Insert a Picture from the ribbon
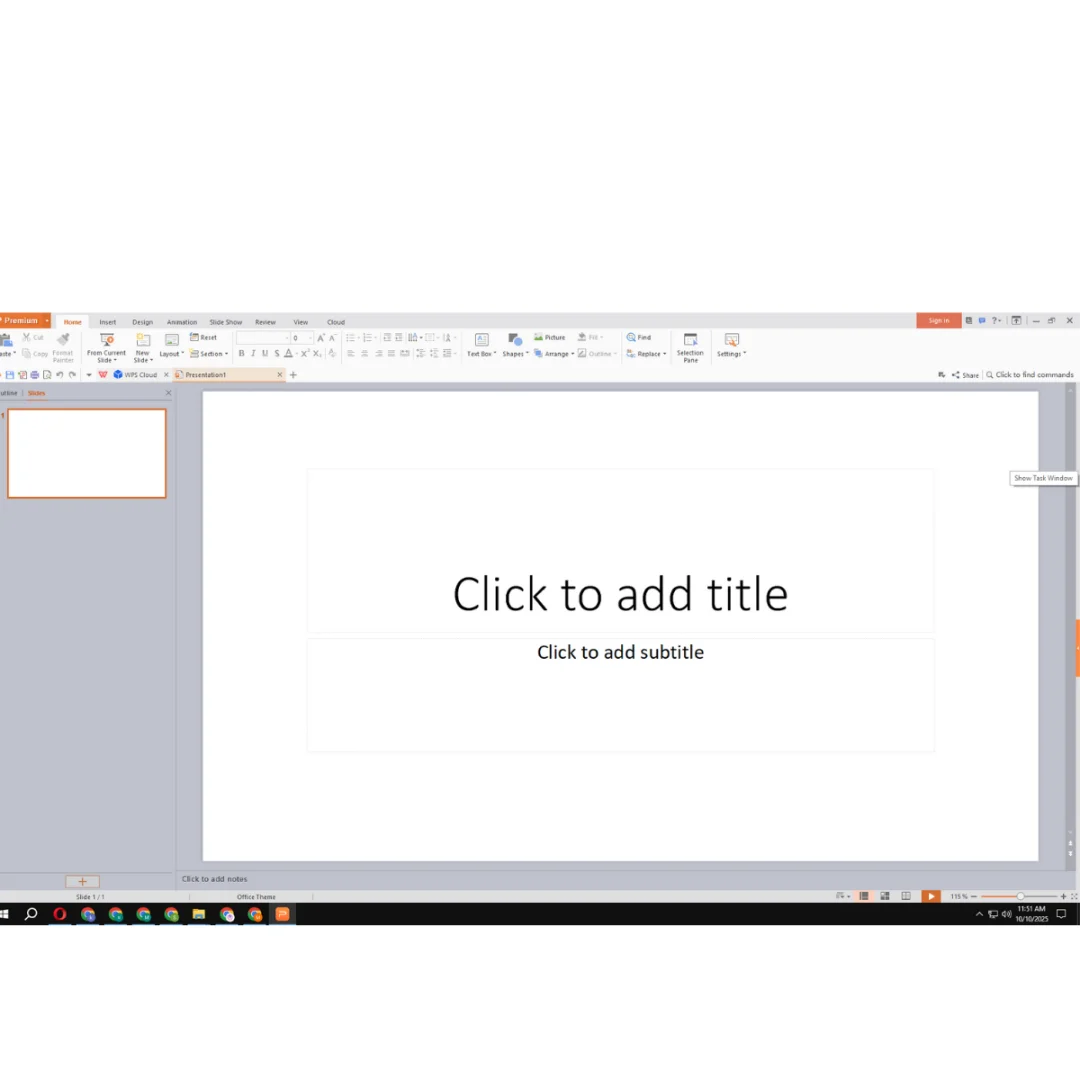 pyautogui.click(x=549, y=338)
